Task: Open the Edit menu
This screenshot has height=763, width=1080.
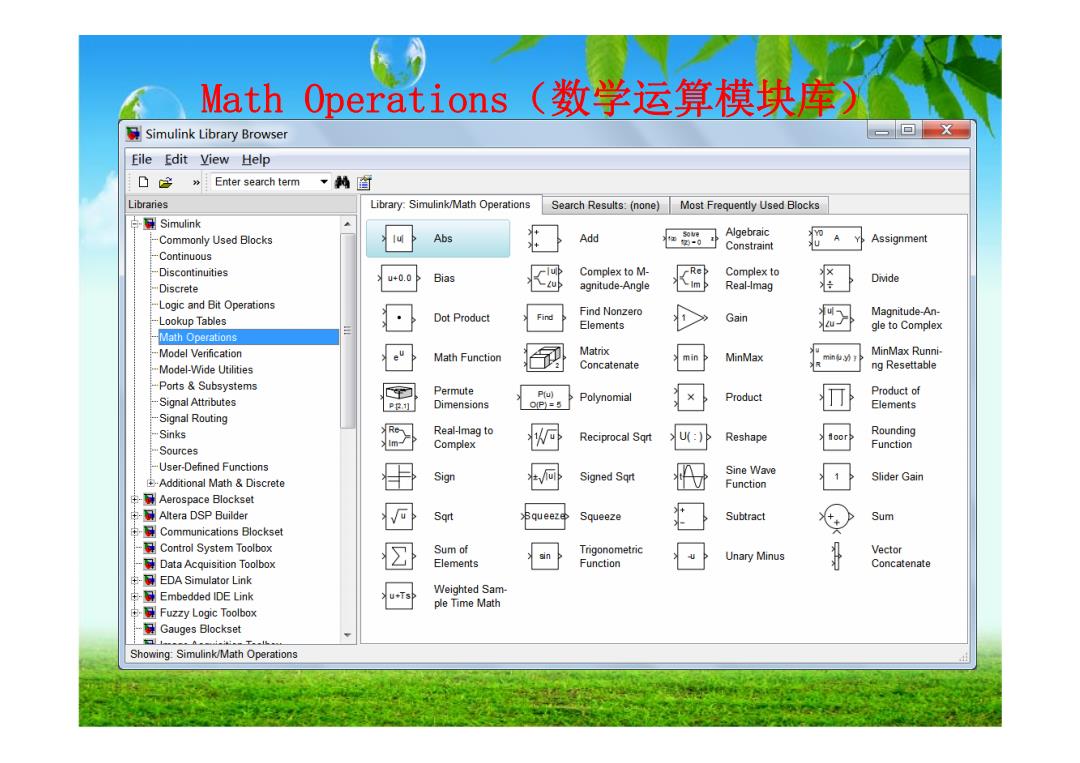Action: pos(176,160)
